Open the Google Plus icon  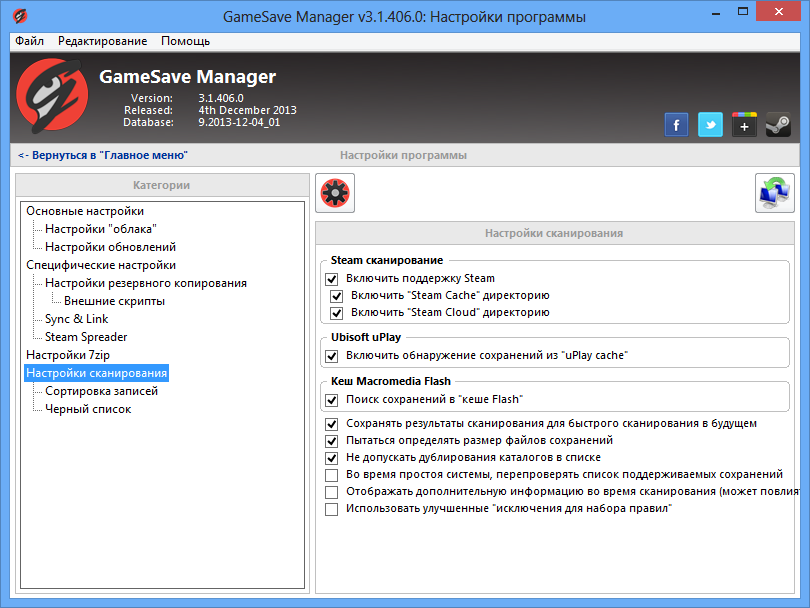744,124
